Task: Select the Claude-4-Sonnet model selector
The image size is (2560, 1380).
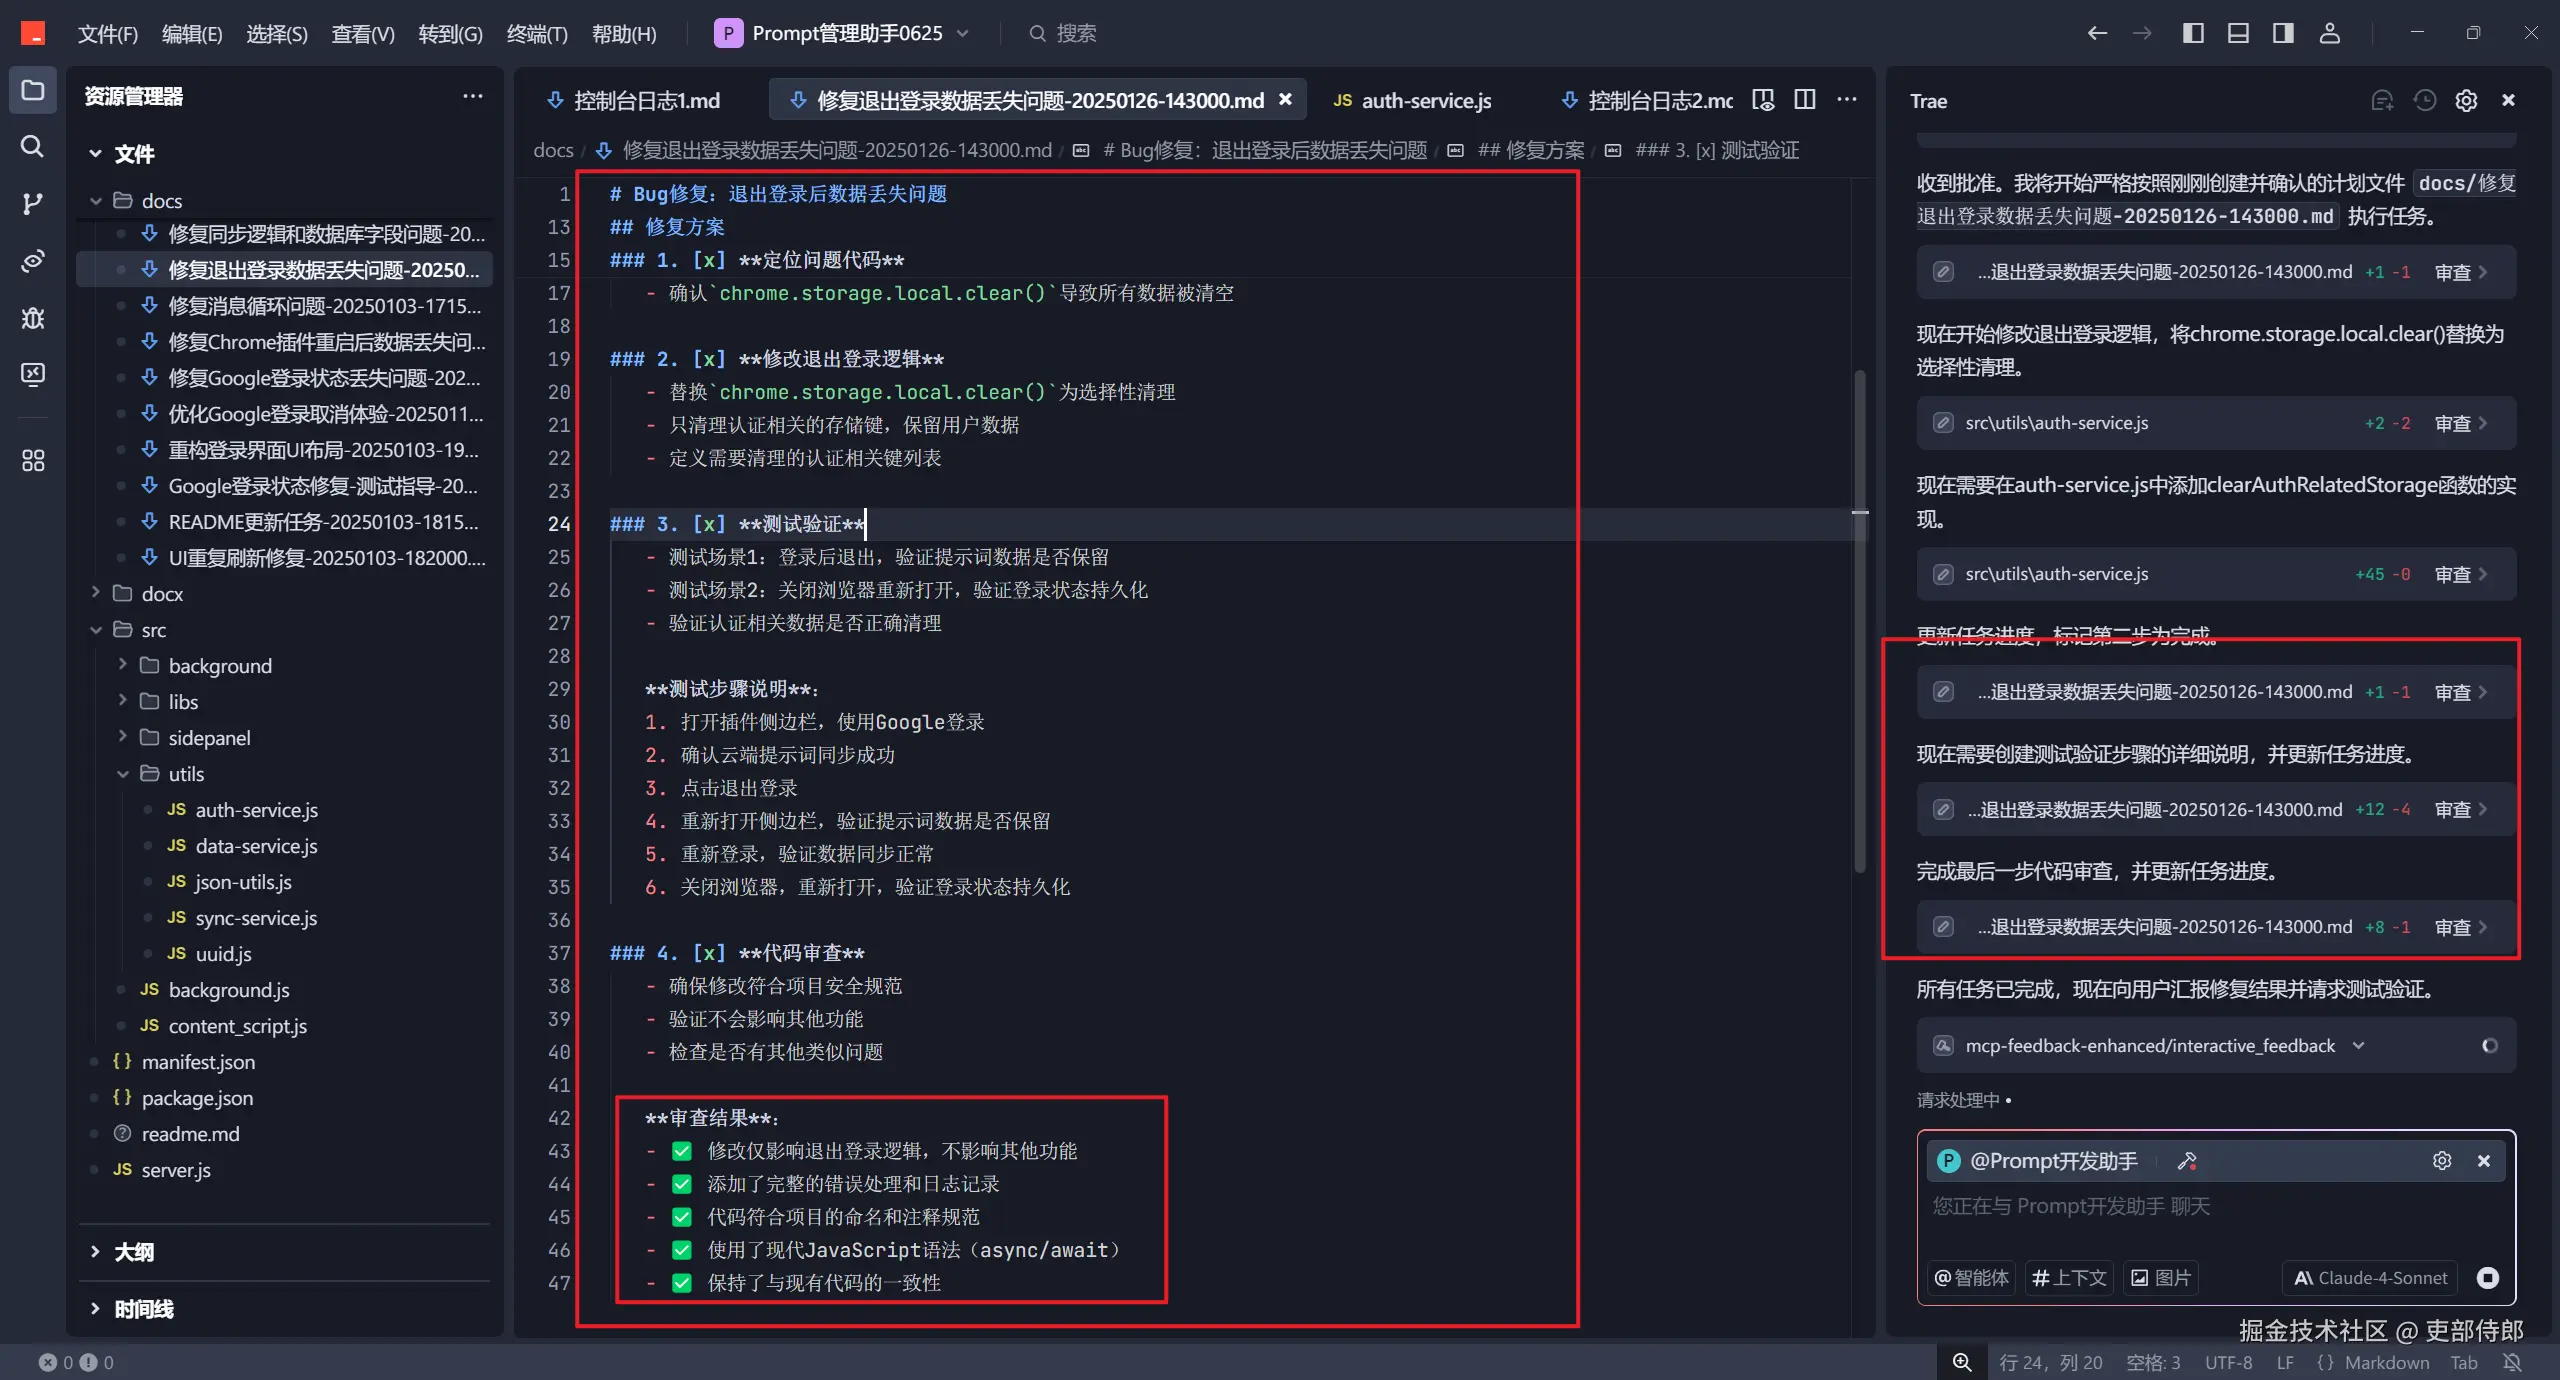Action: point(2370,1277)
